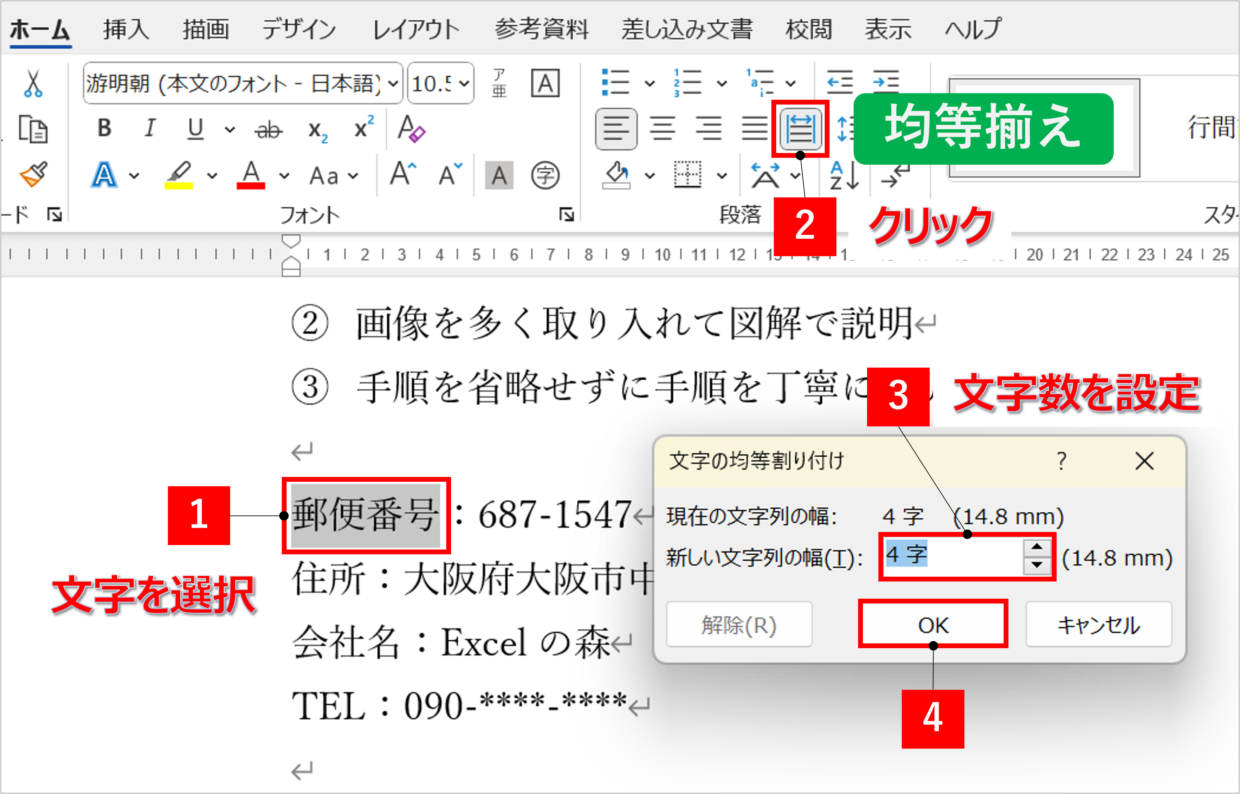The image size is (1240, 794).
Task: Click the Sort A-Z icon
Action: click(844, 177)
